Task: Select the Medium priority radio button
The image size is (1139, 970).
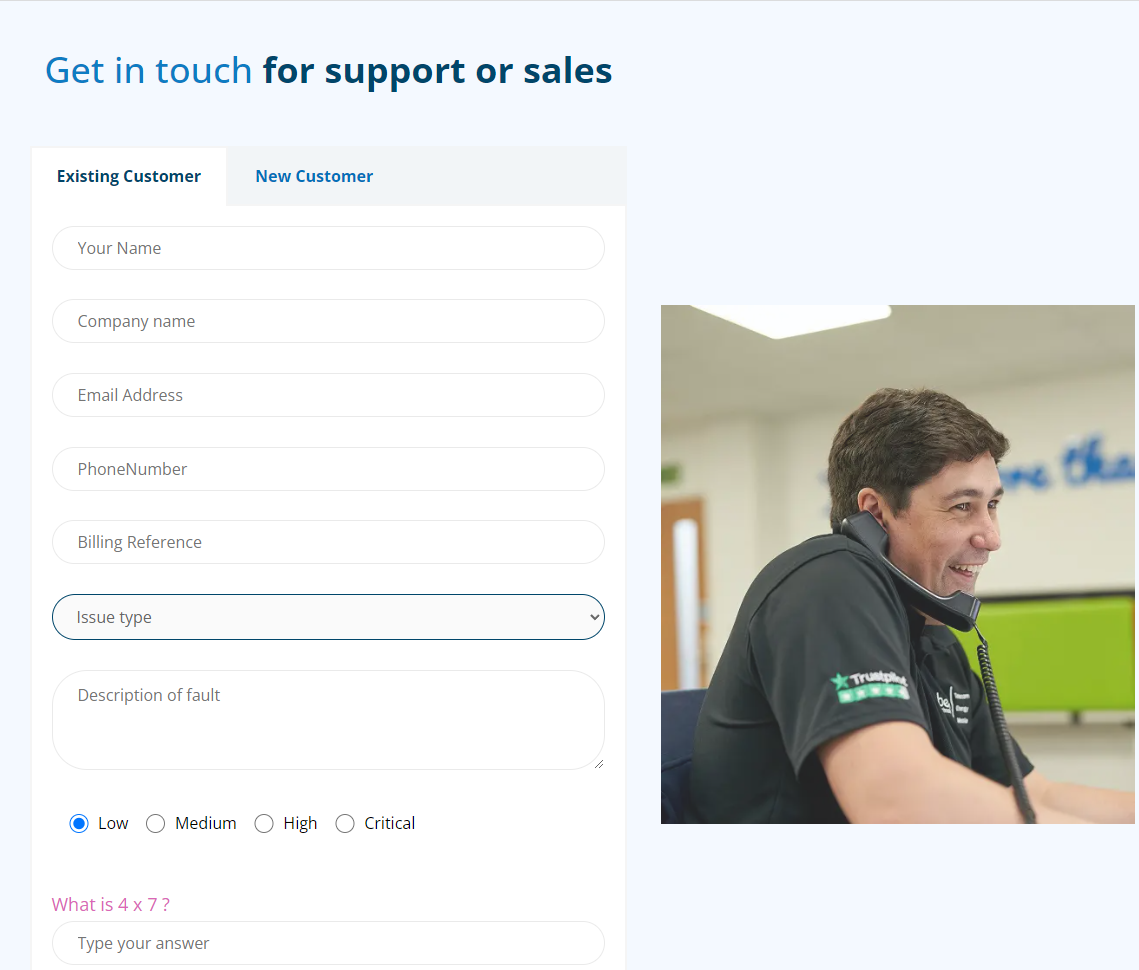Action: click(x=155, y=823)
